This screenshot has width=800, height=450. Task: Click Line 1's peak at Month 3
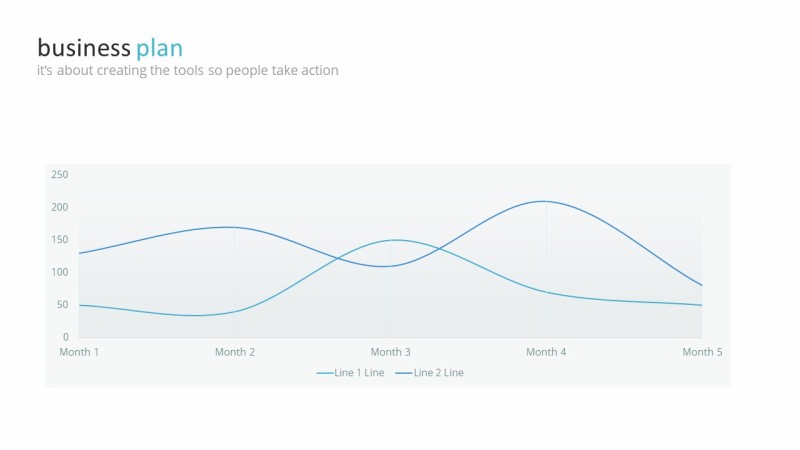click(396, 240)
